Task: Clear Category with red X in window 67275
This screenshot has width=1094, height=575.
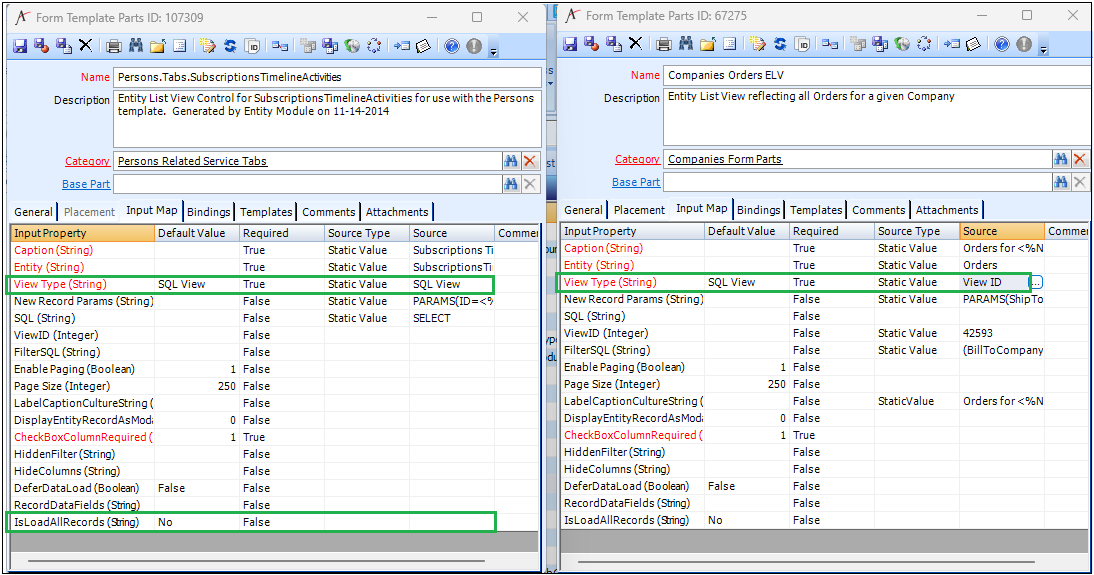Action: point(1080,159)
